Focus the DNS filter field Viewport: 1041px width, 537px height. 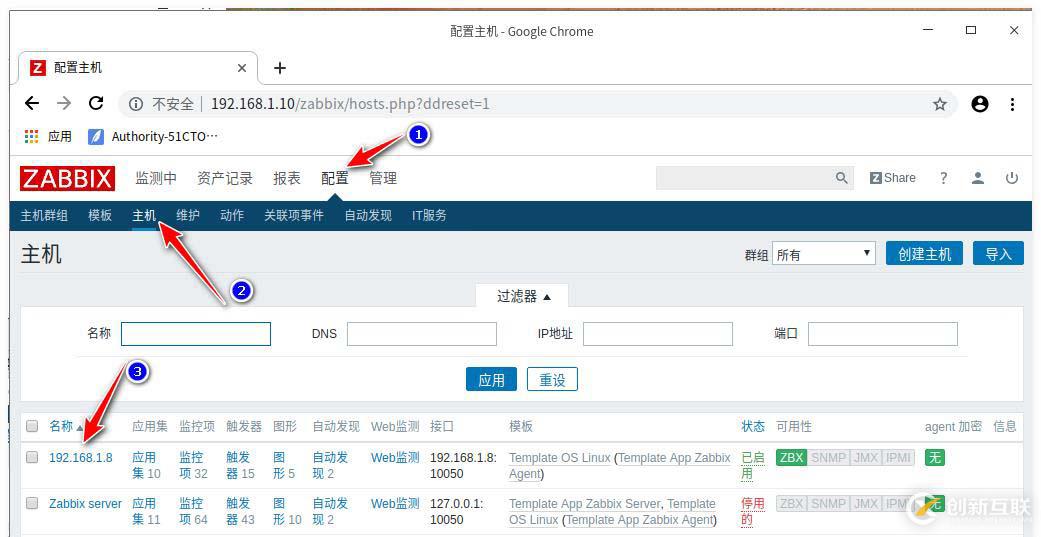[422, 334]
